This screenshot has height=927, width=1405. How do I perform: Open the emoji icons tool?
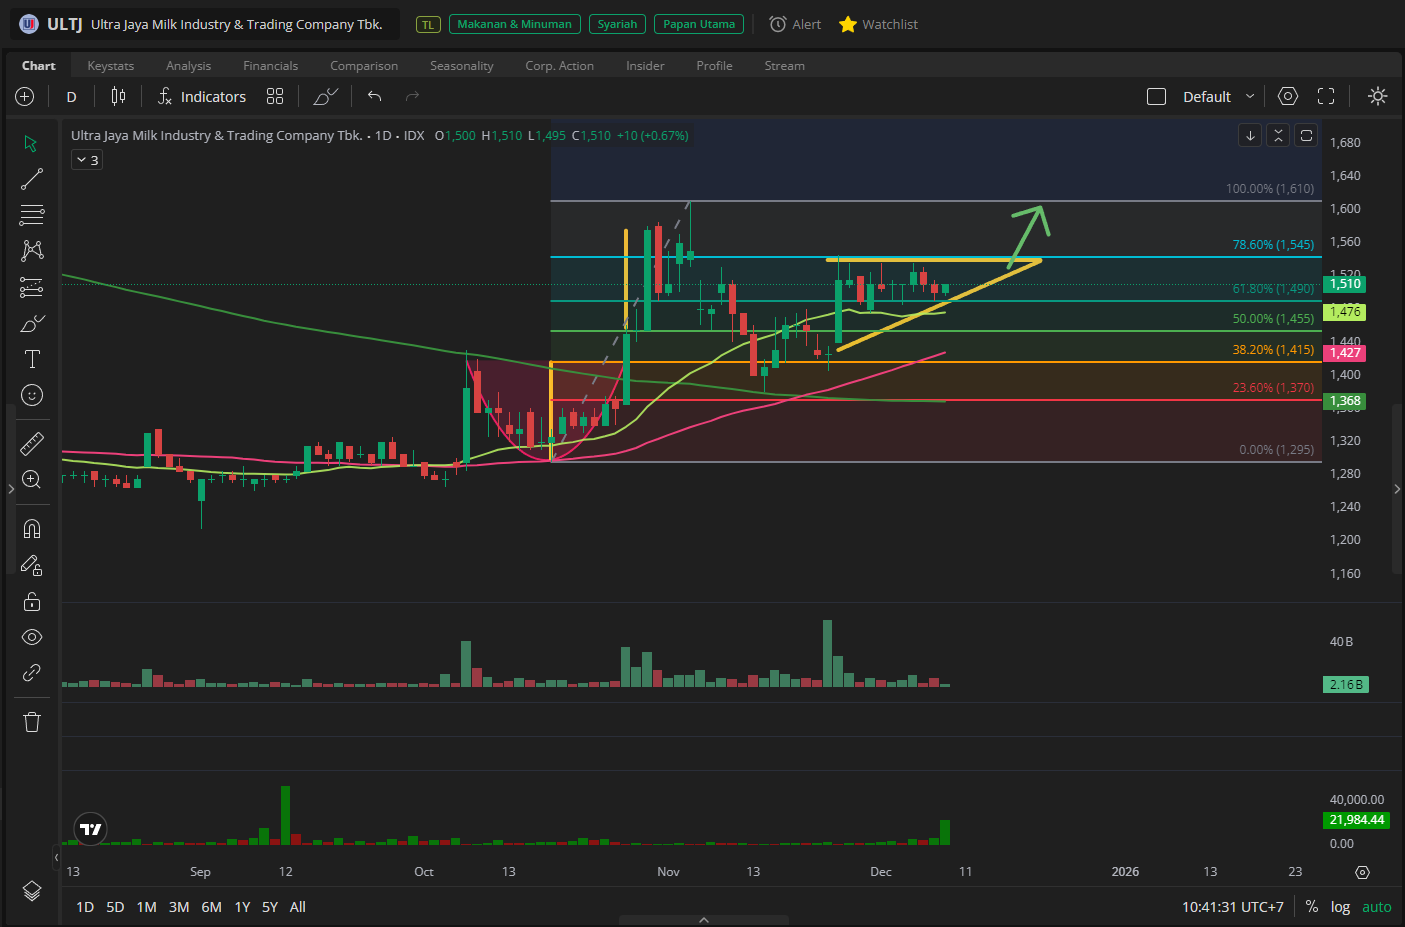click(x=32, y=395)
